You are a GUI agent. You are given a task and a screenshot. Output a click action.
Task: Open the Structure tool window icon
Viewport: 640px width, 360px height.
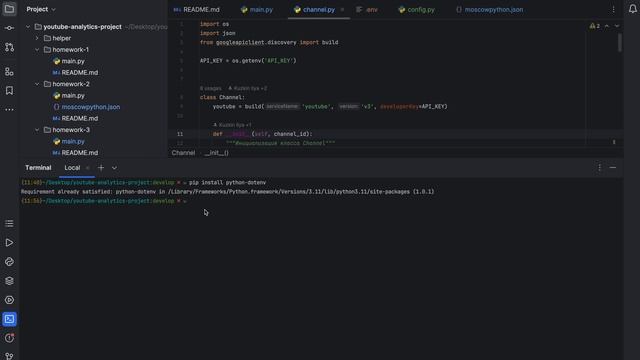9,72
